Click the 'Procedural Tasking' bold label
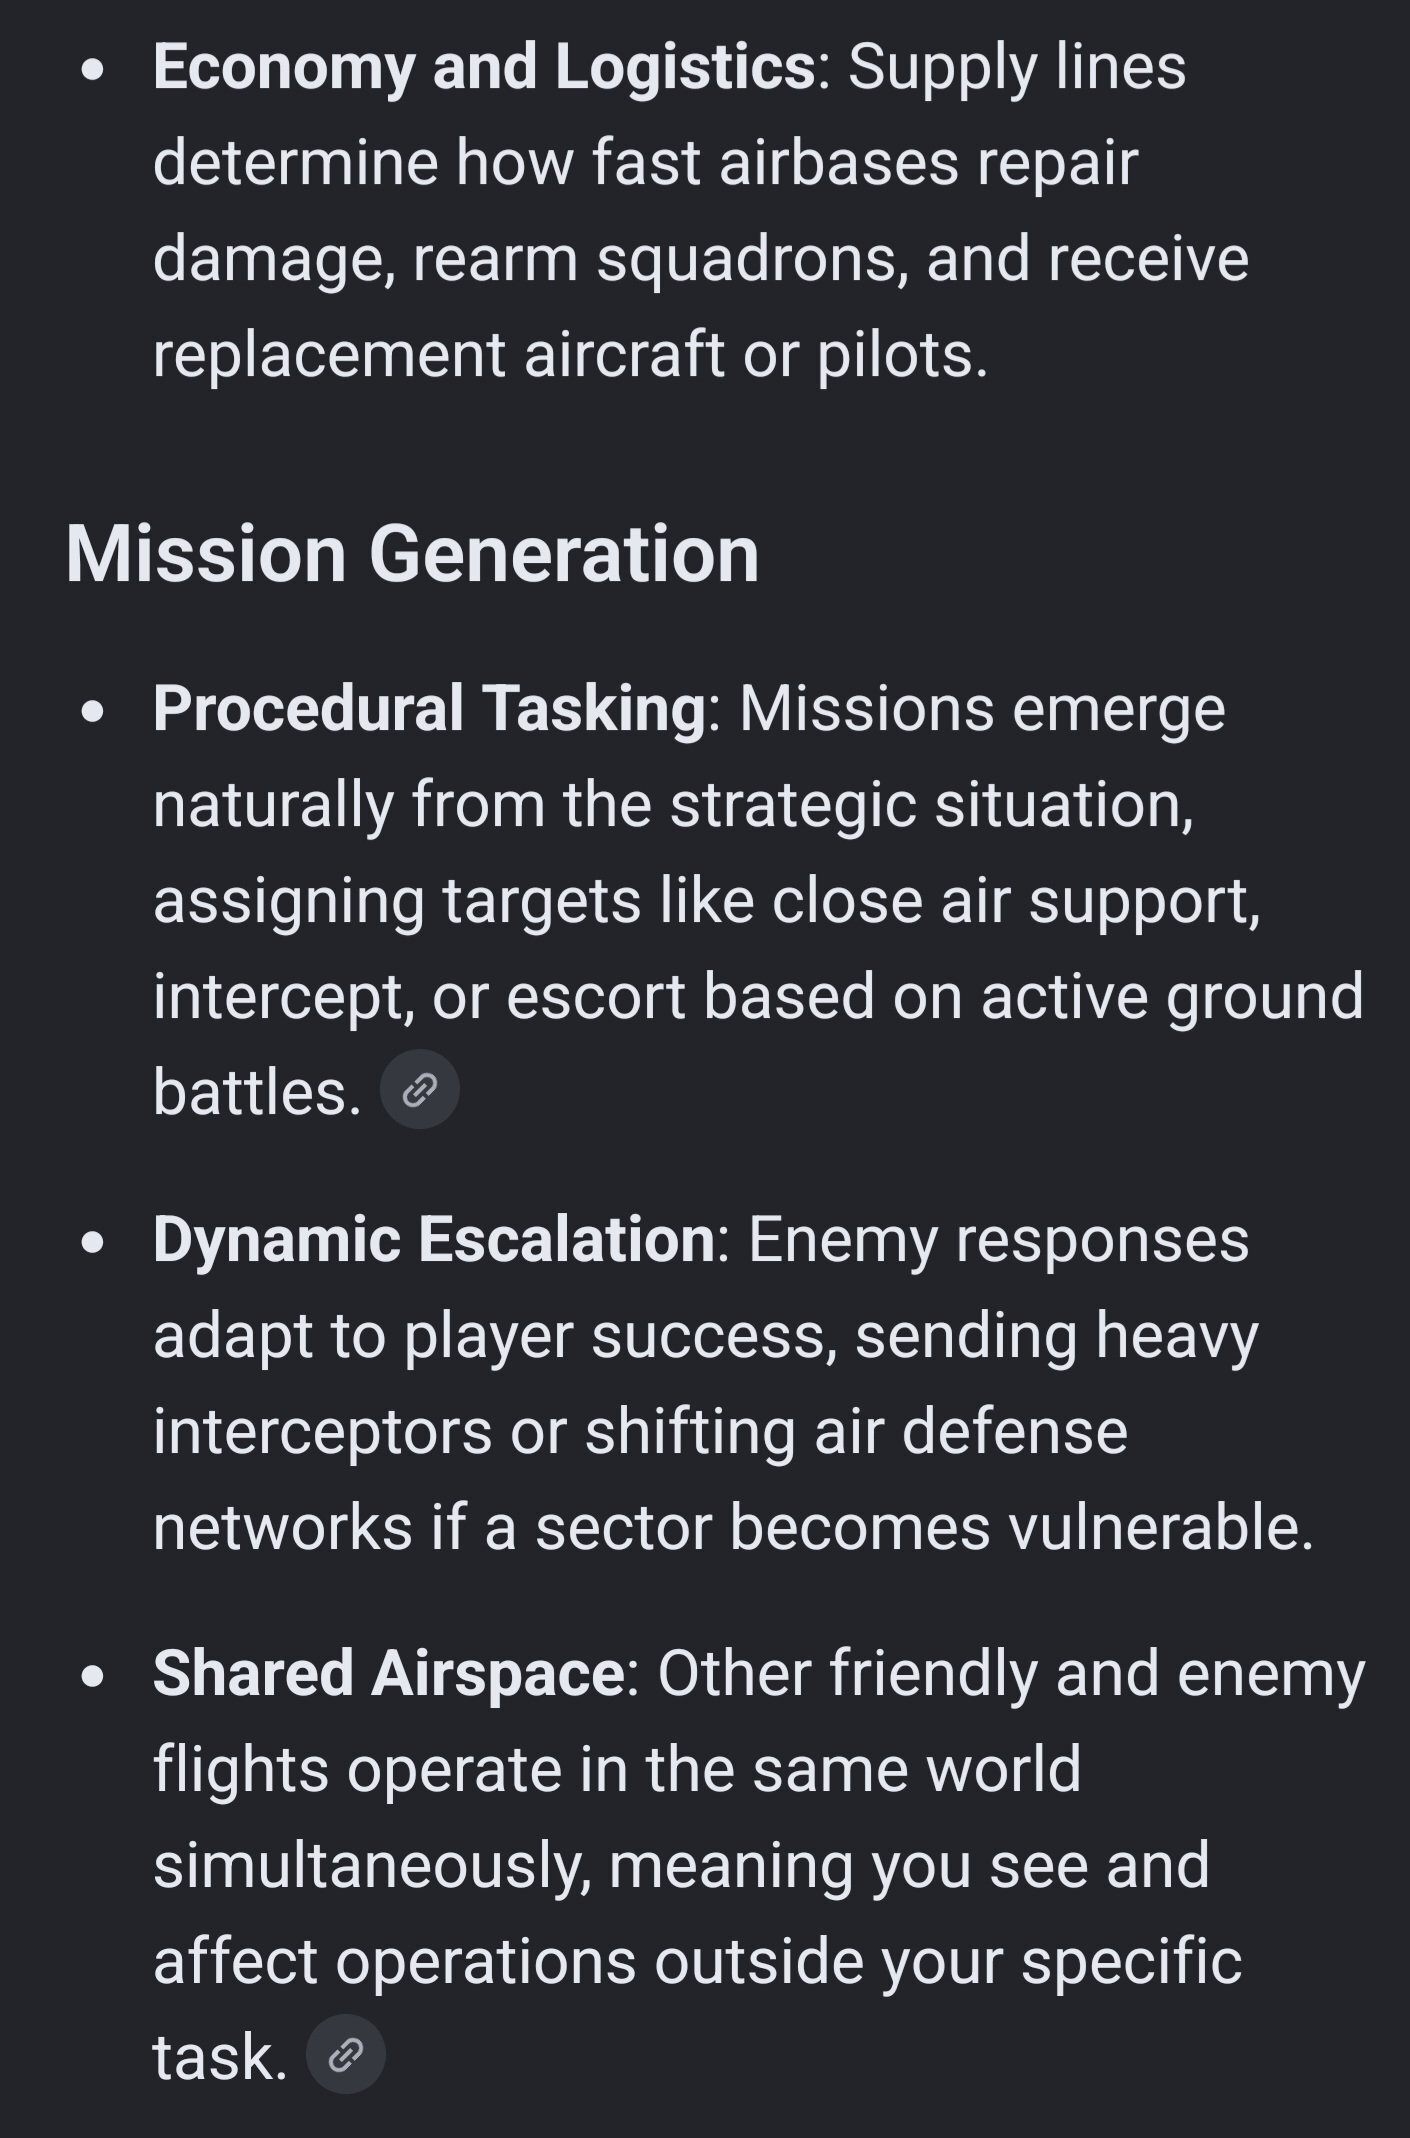Viewport: 1410px width, 2138px height. click(x=430, y=708)
